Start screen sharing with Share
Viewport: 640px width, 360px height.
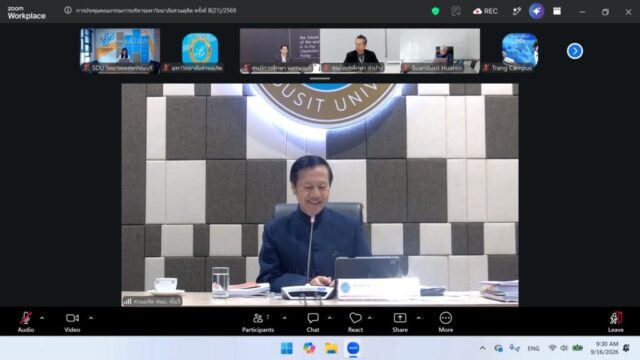(x=400, y=322)
